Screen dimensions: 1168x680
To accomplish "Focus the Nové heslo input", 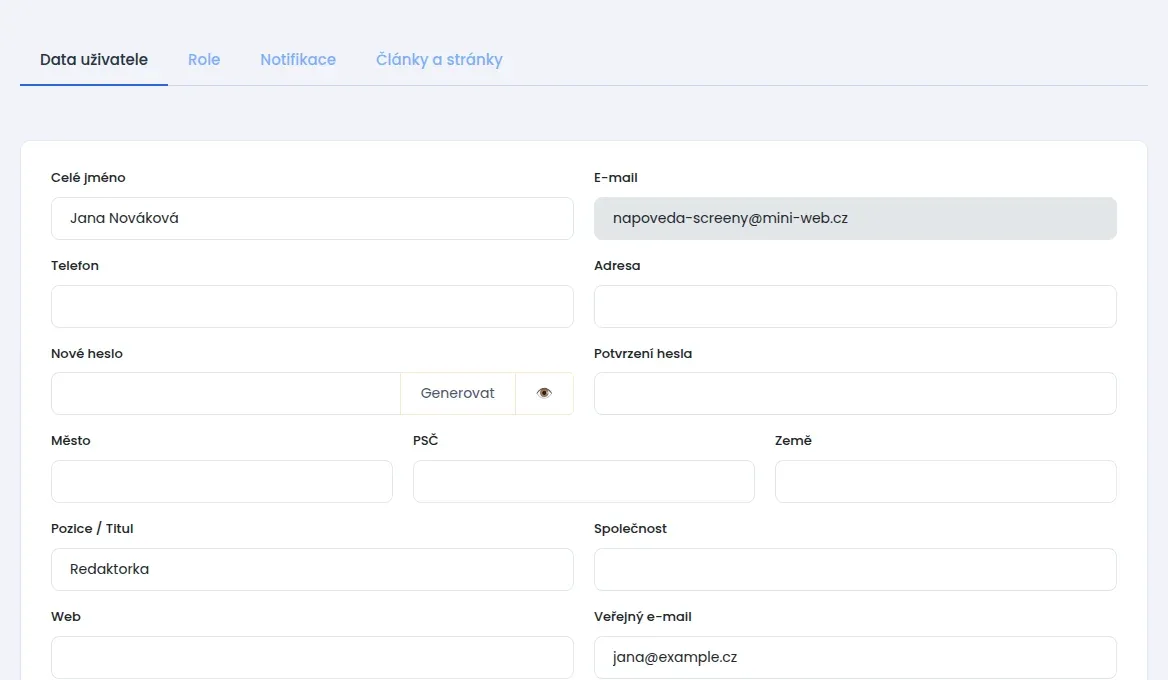I will pyautogui.click(x=226, y=393).
